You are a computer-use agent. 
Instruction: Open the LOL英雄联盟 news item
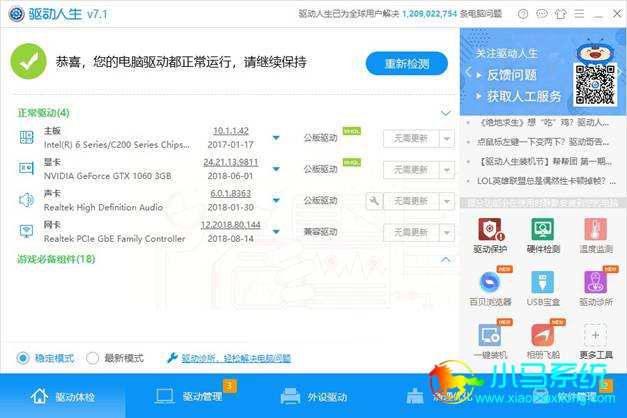click(x=546, y=181)
